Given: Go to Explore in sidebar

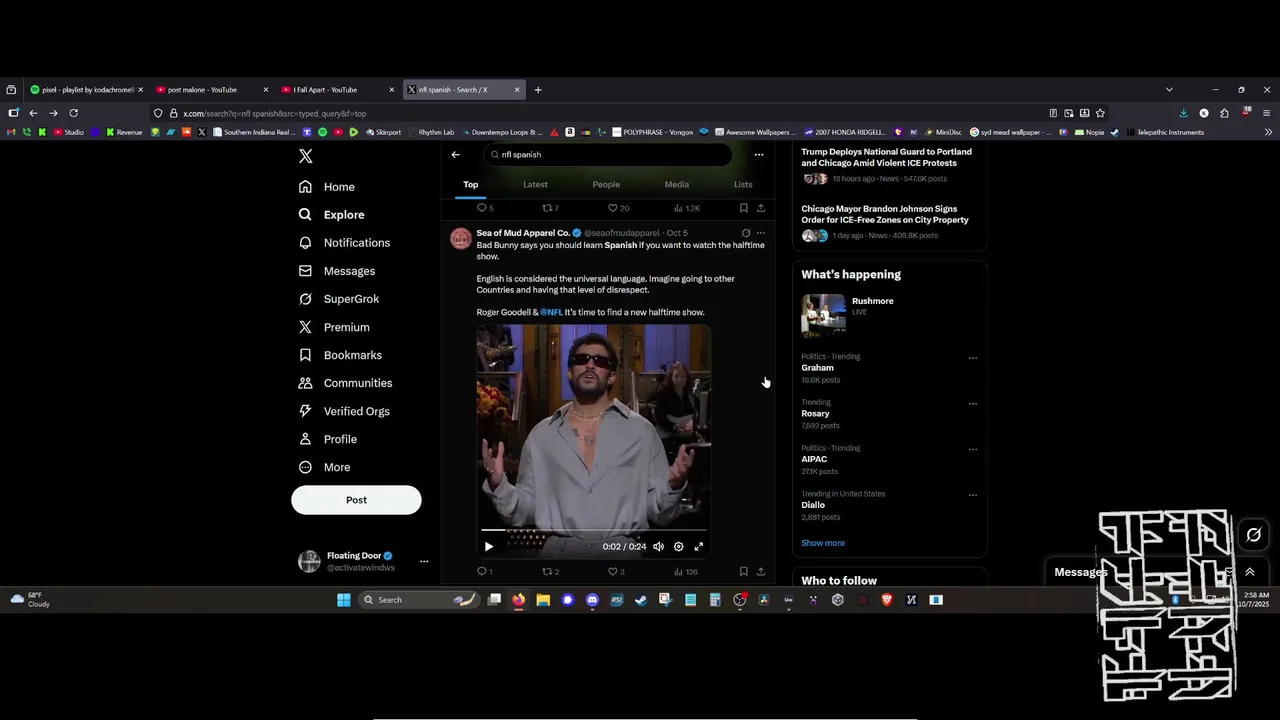Looking at the screenshot, I should pyautogui.click(x=331, y=215).
